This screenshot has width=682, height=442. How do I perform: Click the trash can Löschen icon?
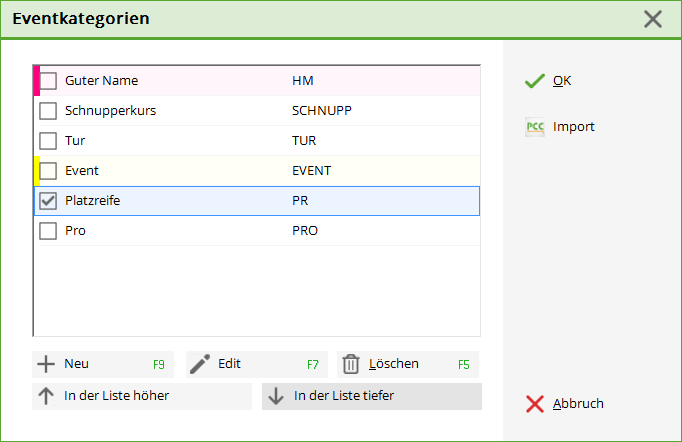coord(350,364)
